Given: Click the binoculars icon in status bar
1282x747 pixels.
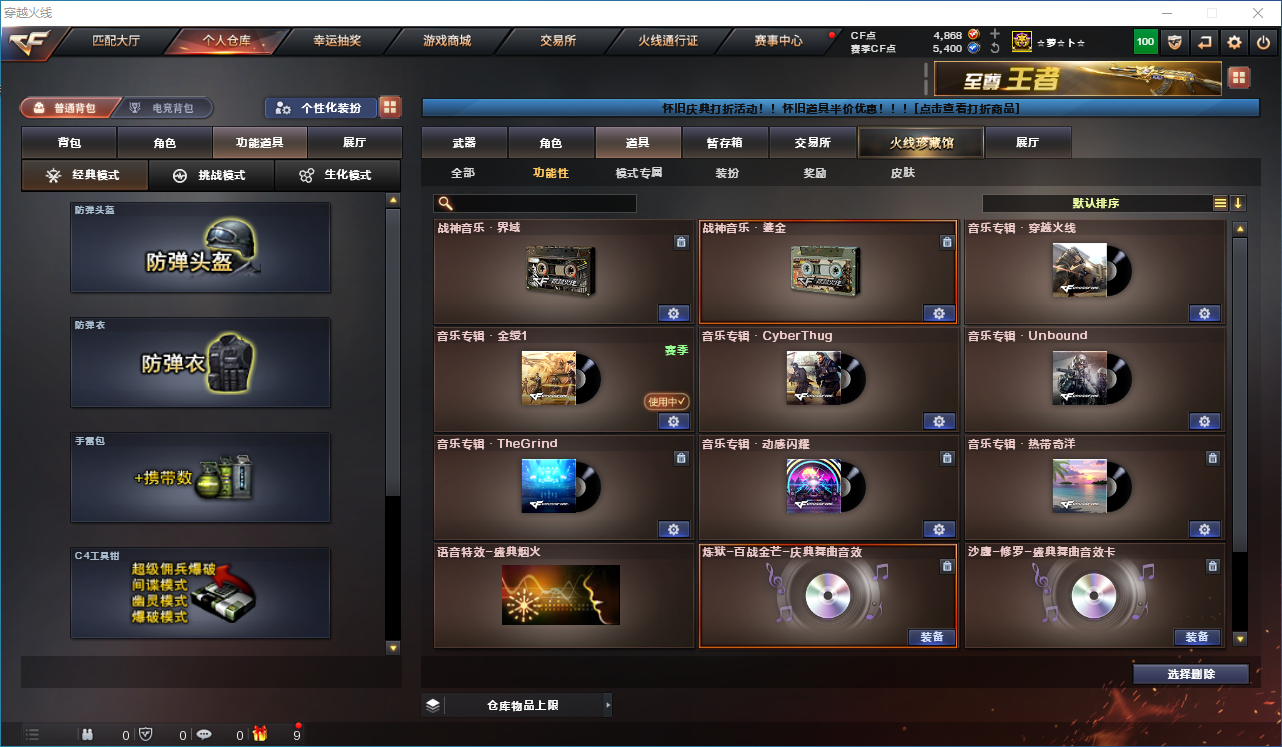Looking at the screenshot, I should click(88, 734).
